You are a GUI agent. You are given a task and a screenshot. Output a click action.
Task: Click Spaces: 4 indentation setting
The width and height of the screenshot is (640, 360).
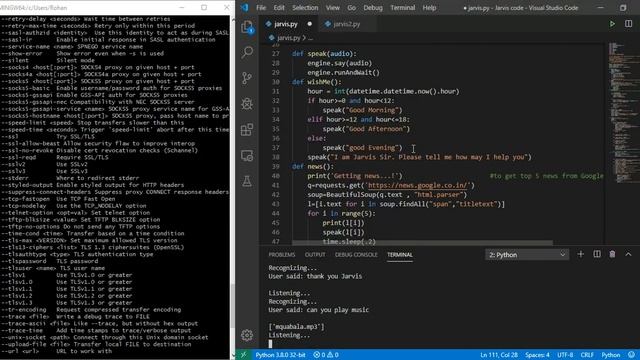pyautogui.click(x=538, y=355)
